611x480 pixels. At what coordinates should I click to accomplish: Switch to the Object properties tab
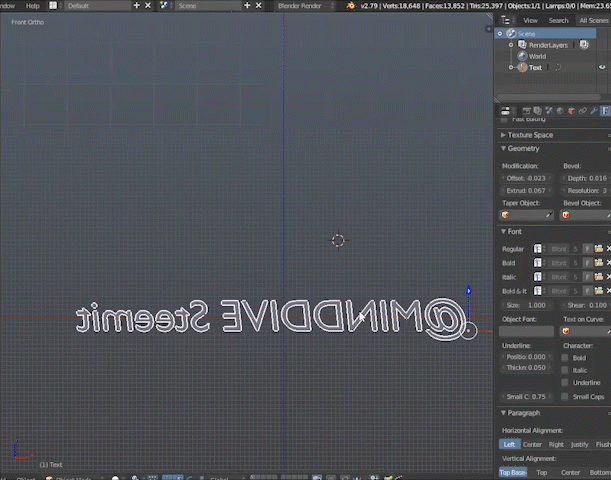tap(572, 111)
